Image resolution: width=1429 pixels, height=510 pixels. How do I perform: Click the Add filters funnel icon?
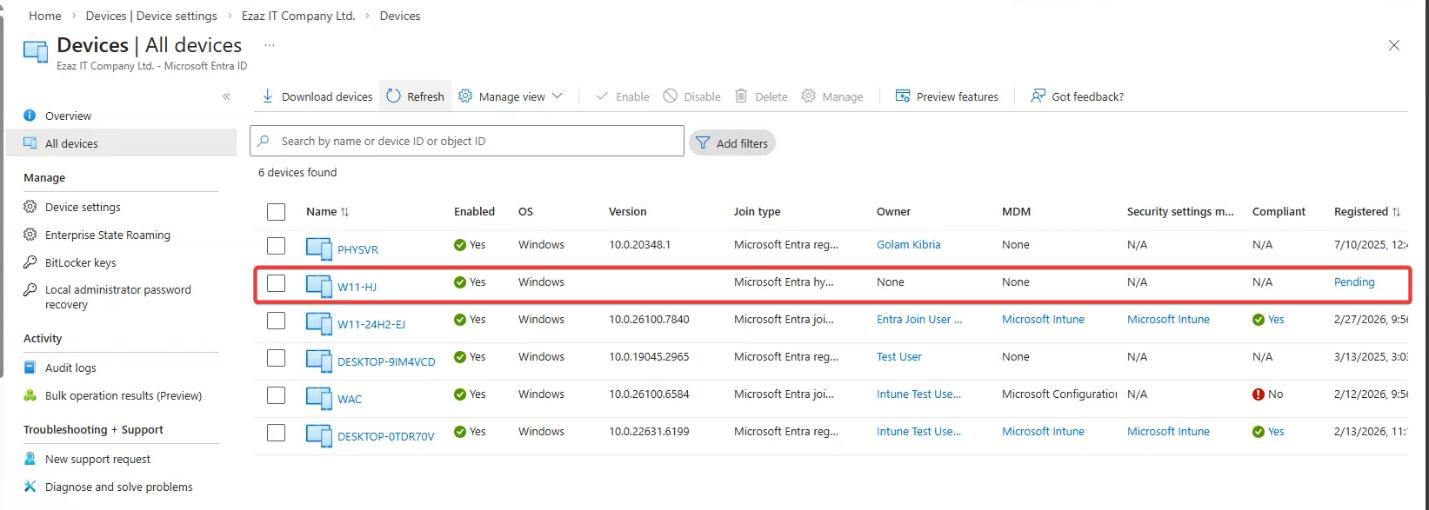[703, 143]
